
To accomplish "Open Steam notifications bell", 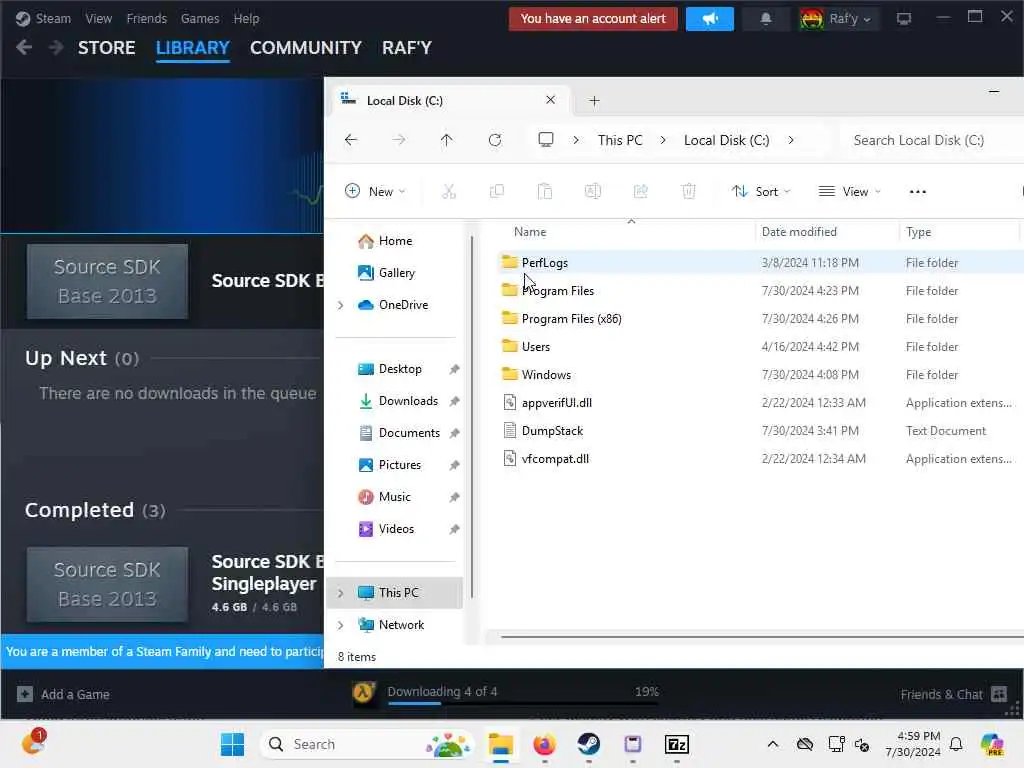I will (x=765, y=19).
